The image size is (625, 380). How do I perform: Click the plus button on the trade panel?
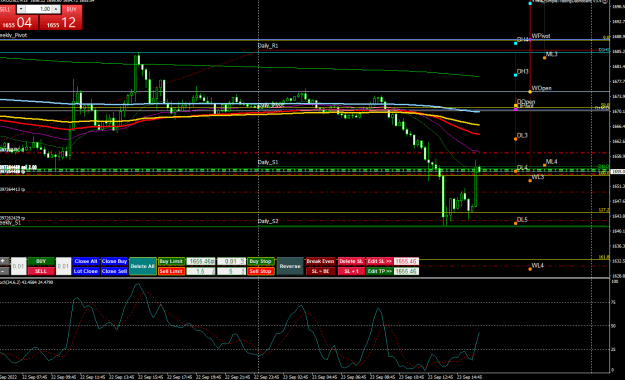[4, 262]
